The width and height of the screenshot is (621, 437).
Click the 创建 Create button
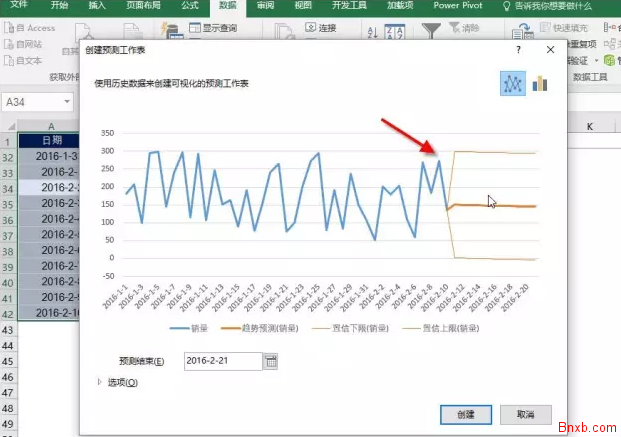(466, 413)
